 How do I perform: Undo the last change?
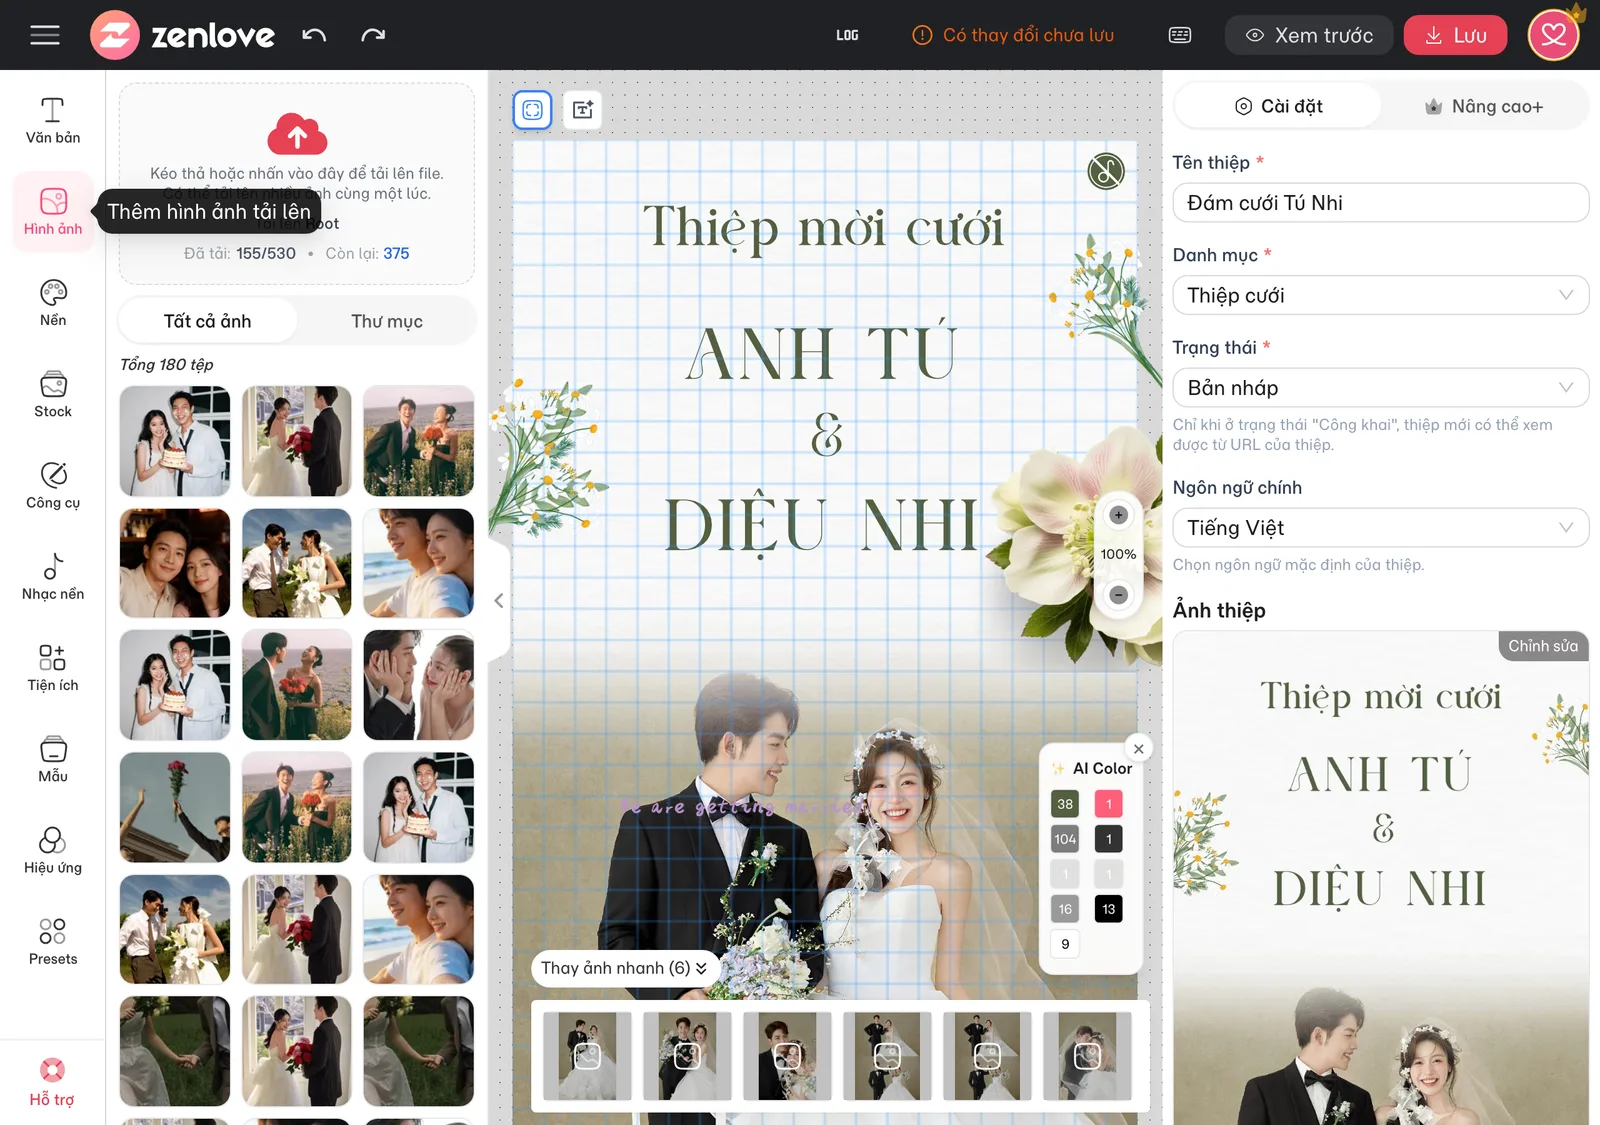[314, 35]
